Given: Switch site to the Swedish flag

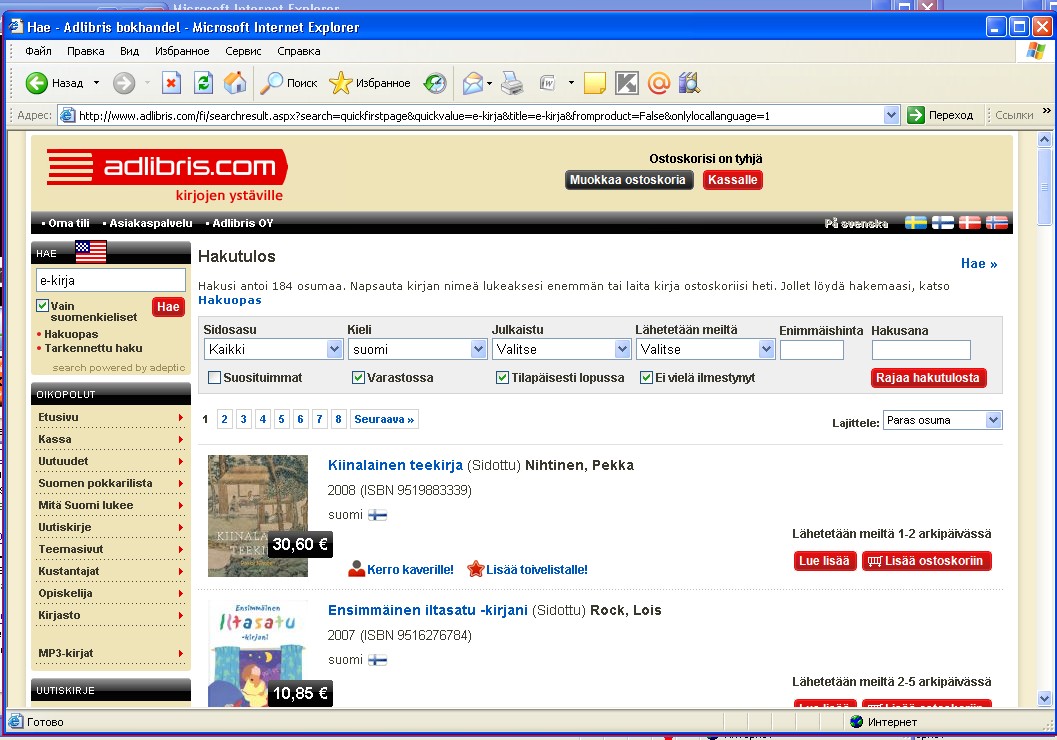Looking at the screenshot, I should 915,223.
